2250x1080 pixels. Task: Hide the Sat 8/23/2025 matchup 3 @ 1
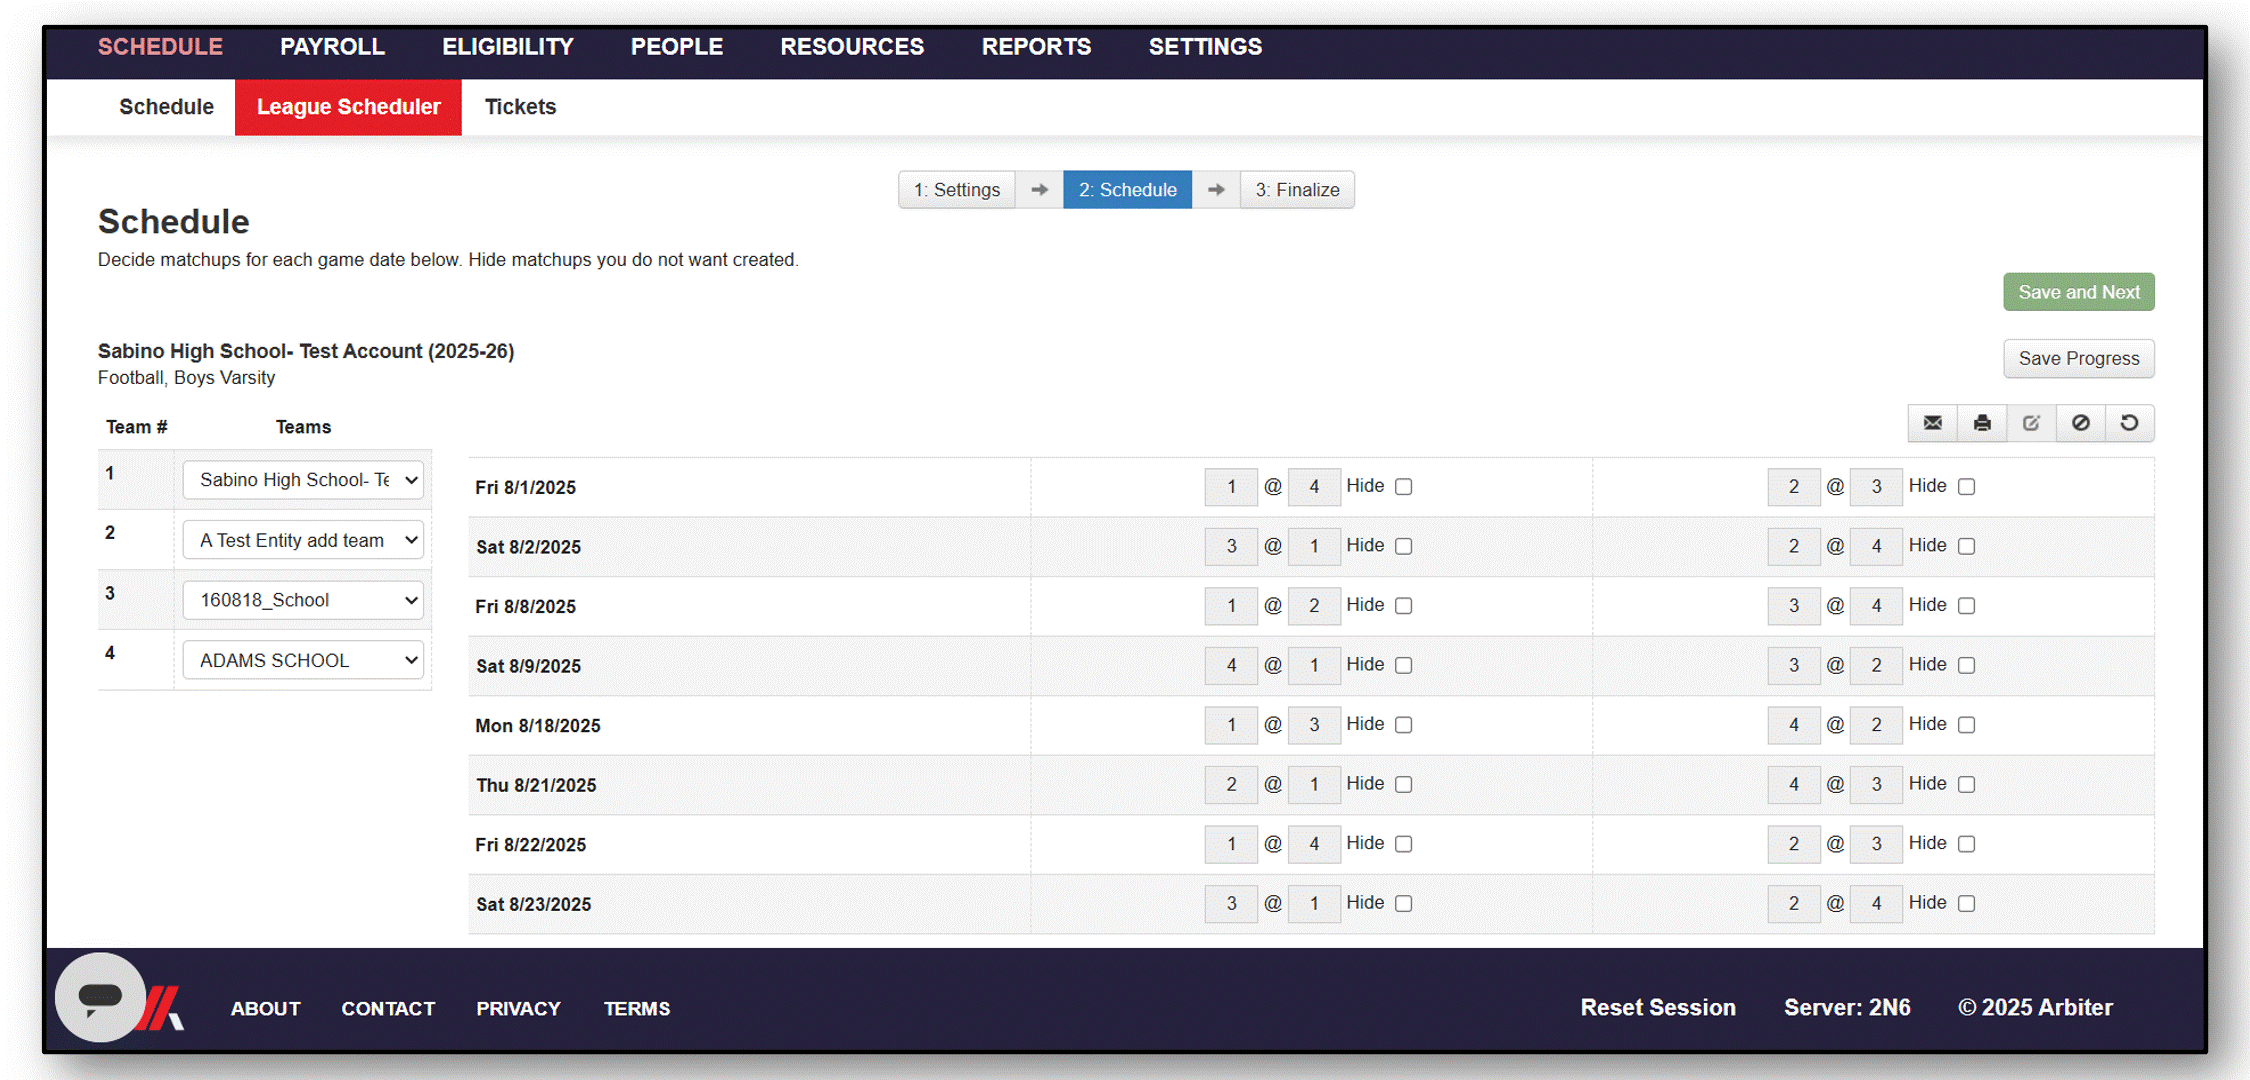1404,903
